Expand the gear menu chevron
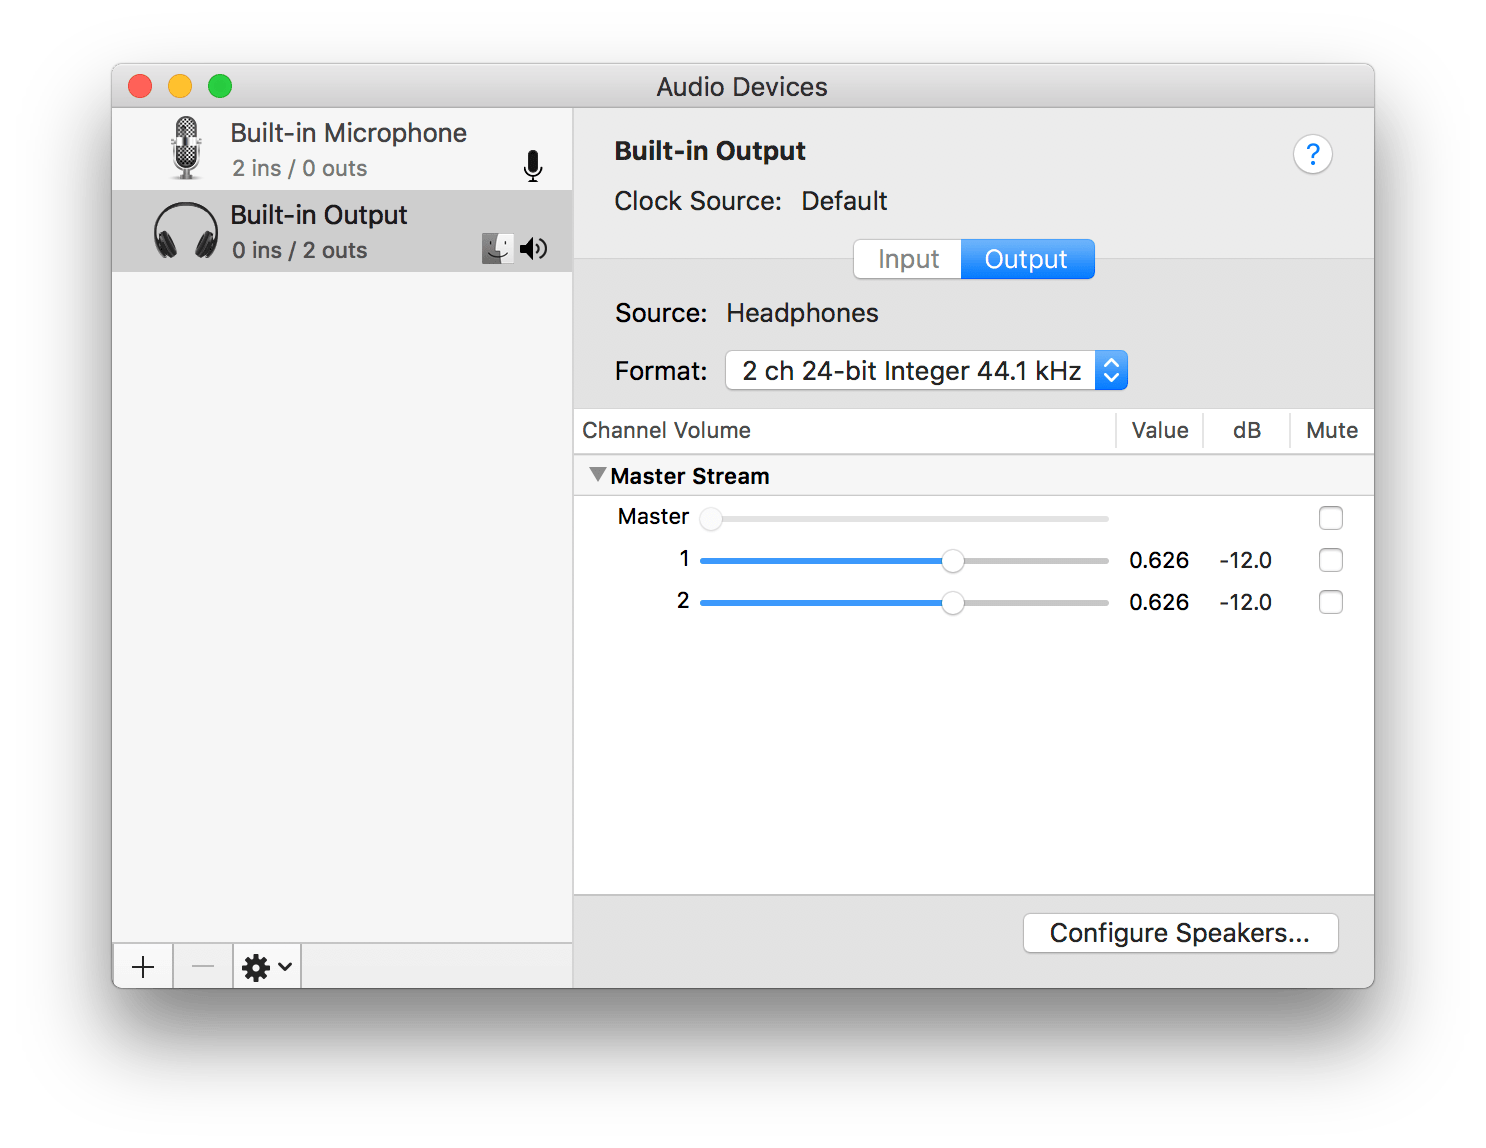Image resolution: width=1486 pixels, height=1148 pixels. [283, 966]
